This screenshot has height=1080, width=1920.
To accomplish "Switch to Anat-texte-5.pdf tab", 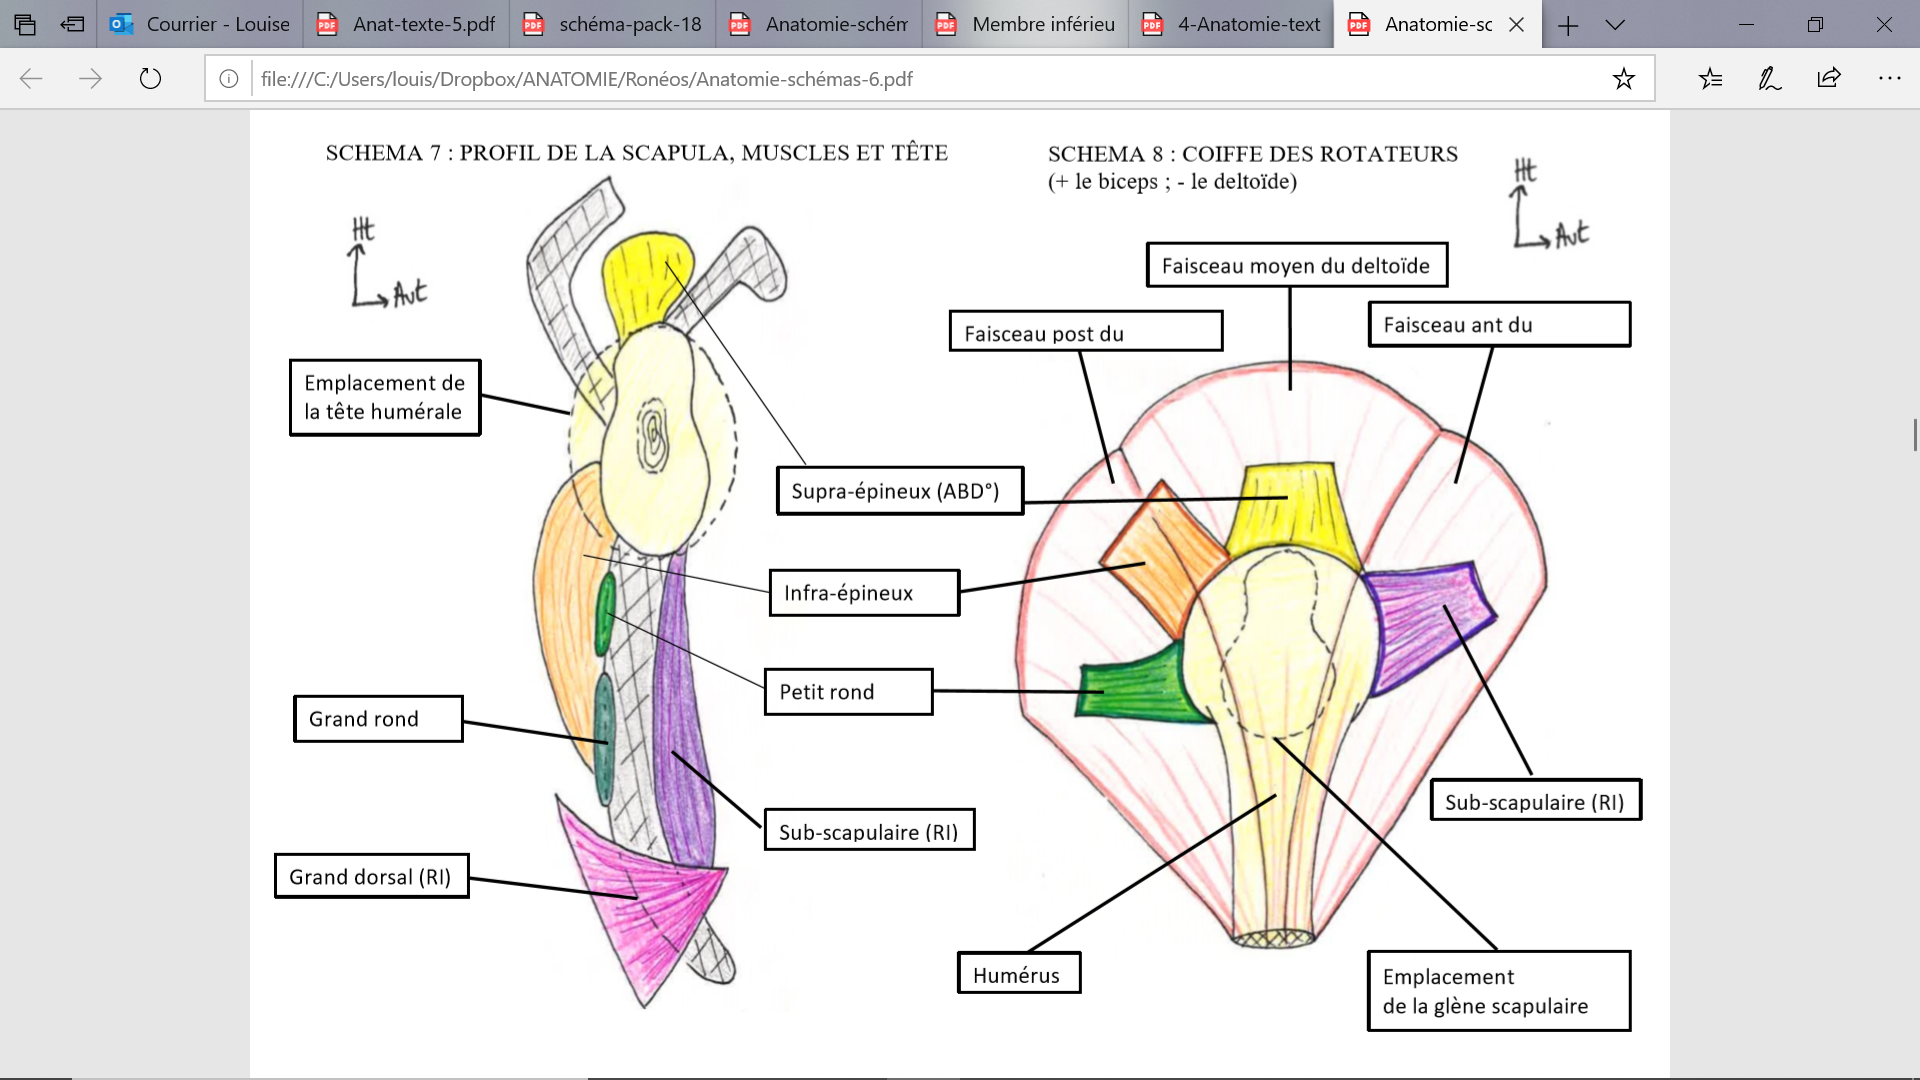I will pos(406,24).
